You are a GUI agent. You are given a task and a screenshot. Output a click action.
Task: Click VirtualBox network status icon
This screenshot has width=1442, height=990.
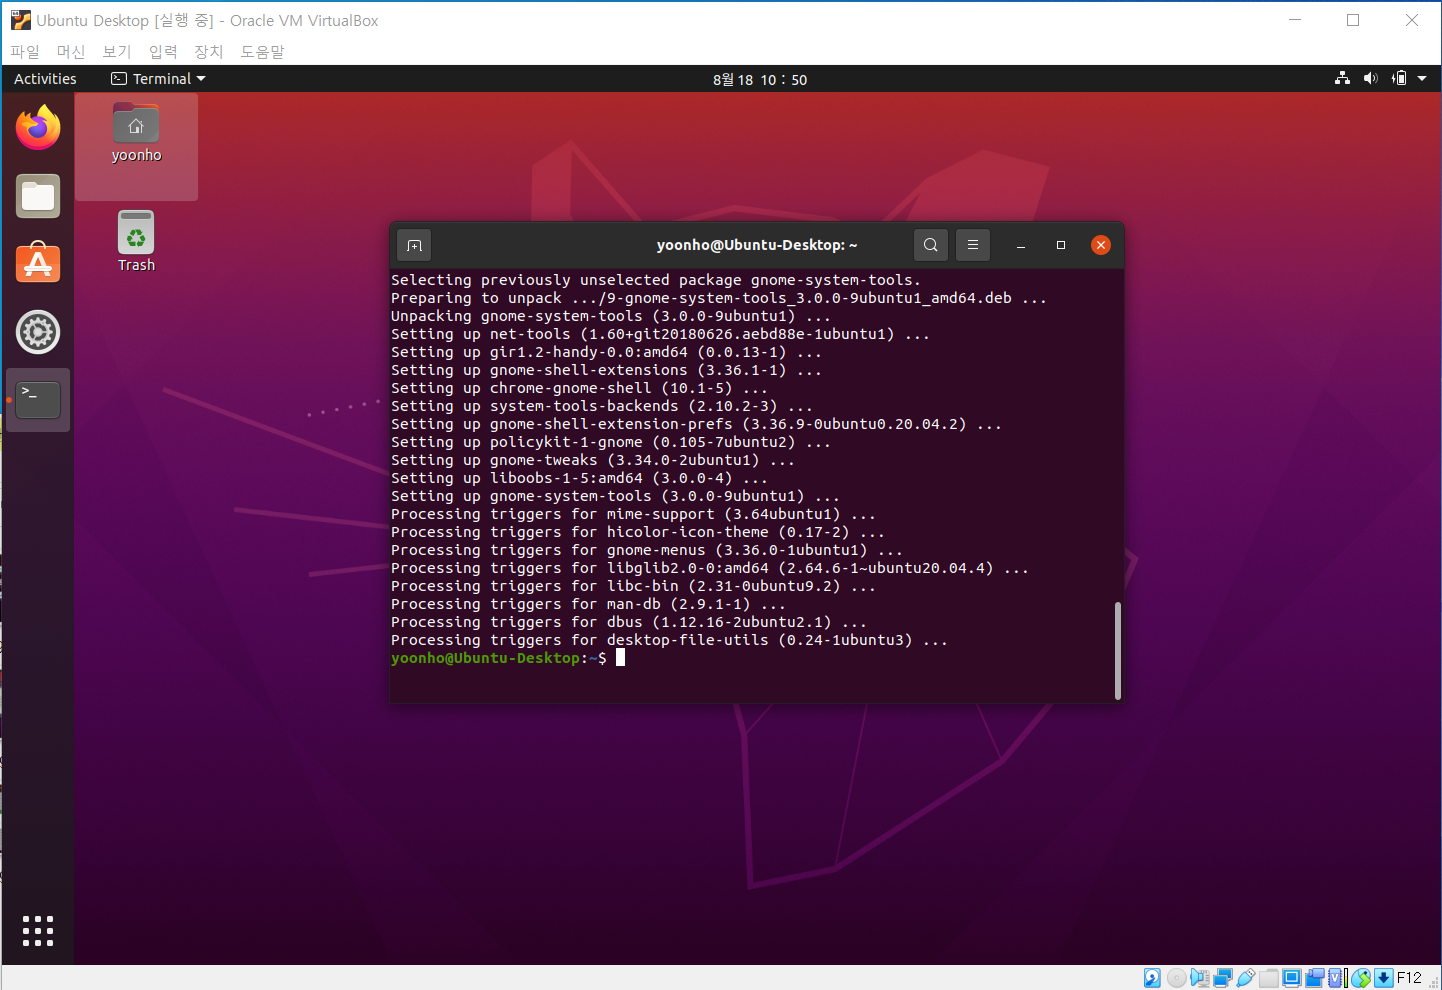(1222, 978)
